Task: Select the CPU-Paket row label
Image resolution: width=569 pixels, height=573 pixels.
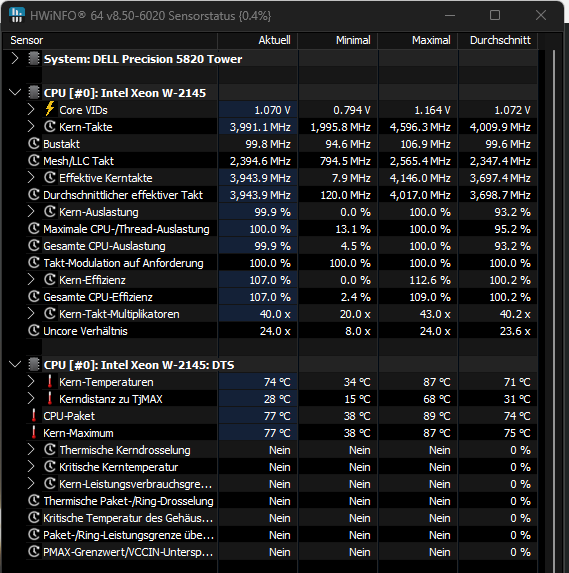Action: click(x=69, y=416)
